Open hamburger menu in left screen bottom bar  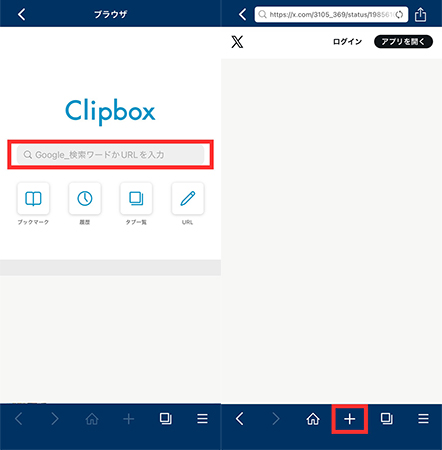point(202,419)
